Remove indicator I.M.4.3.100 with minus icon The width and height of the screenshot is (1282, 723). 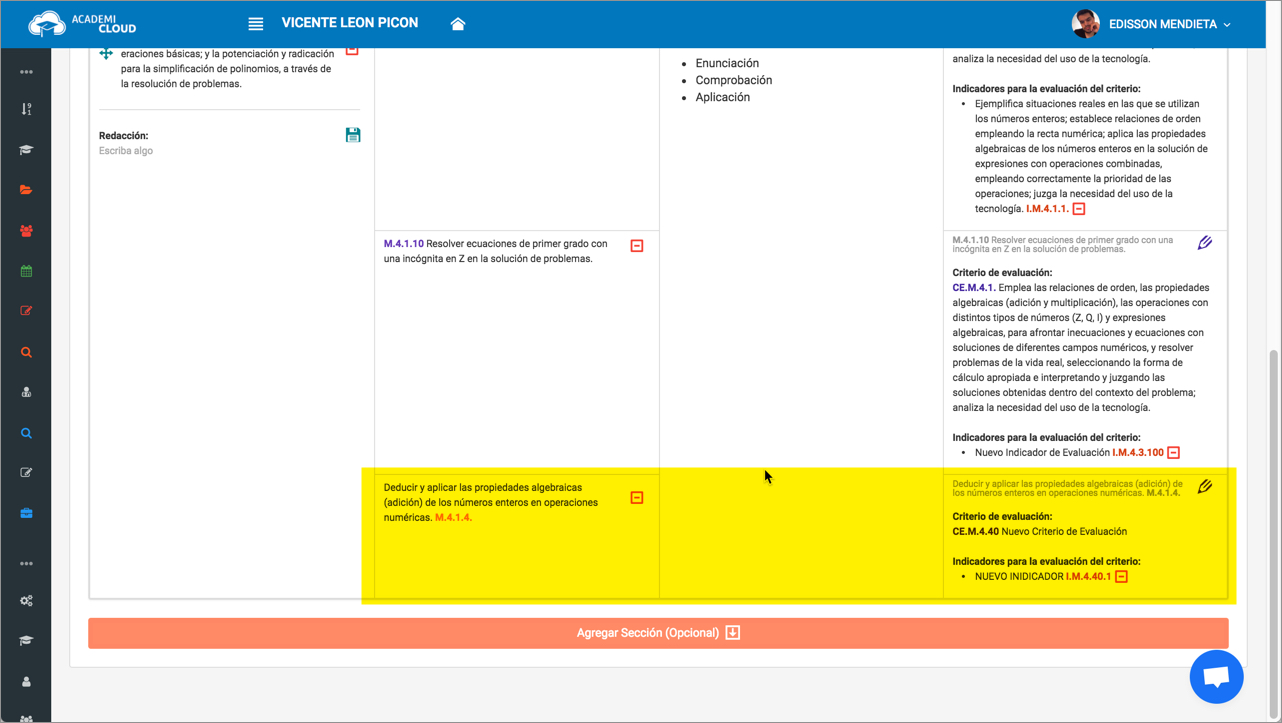1174,453
